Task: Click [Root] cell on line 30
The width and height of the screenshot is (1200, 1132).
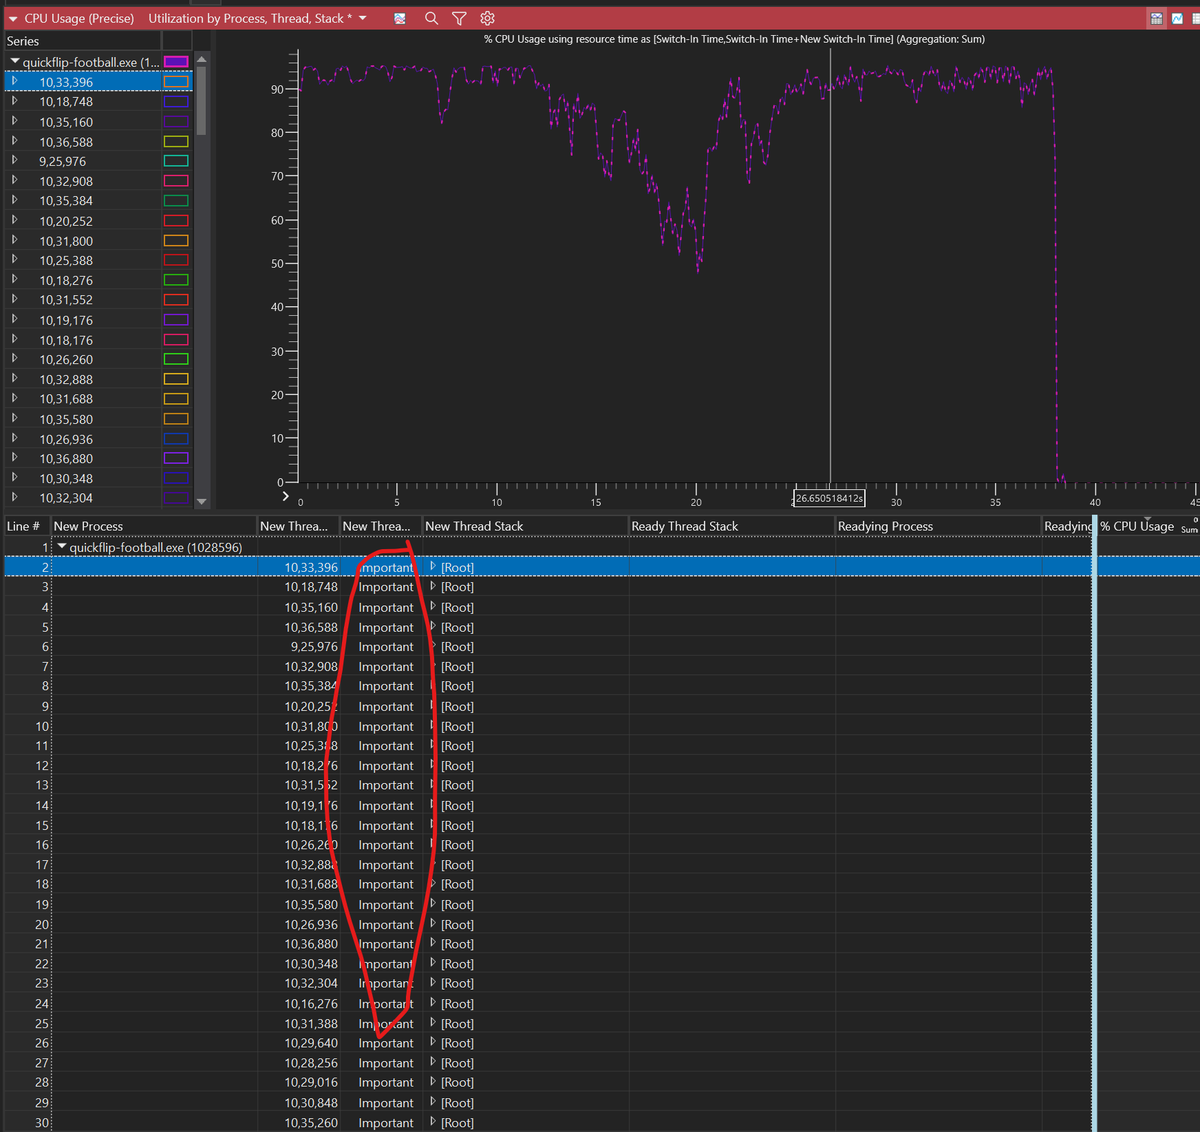Action: 457,1123
